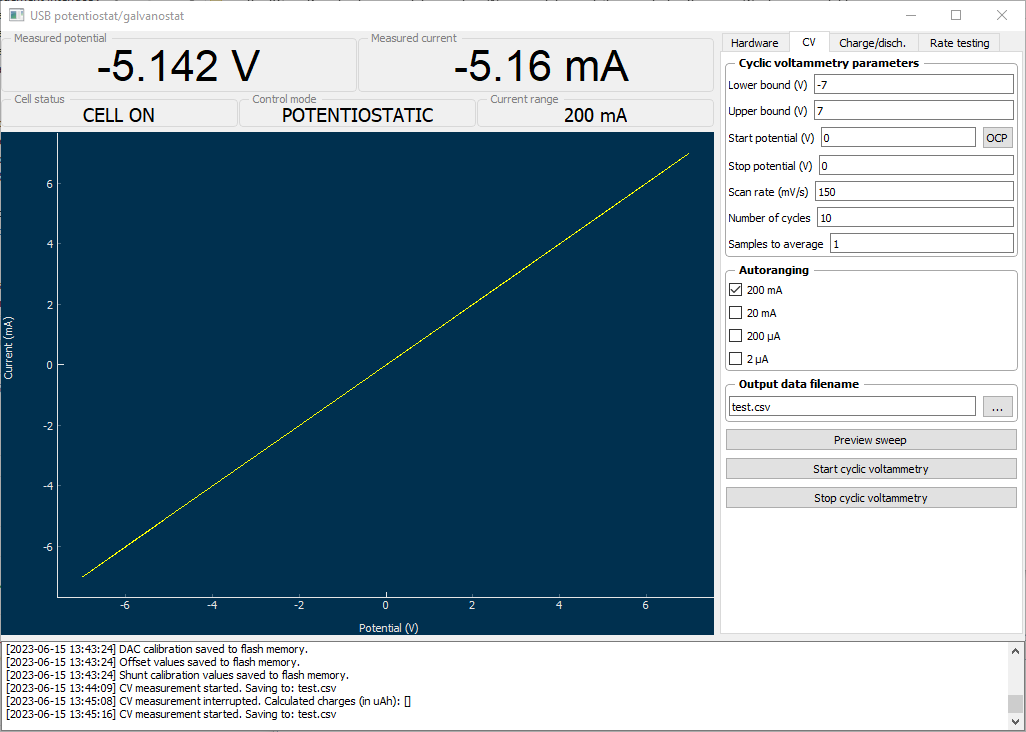
Task: Open the file browser with the '...' button
Action: 997,405
